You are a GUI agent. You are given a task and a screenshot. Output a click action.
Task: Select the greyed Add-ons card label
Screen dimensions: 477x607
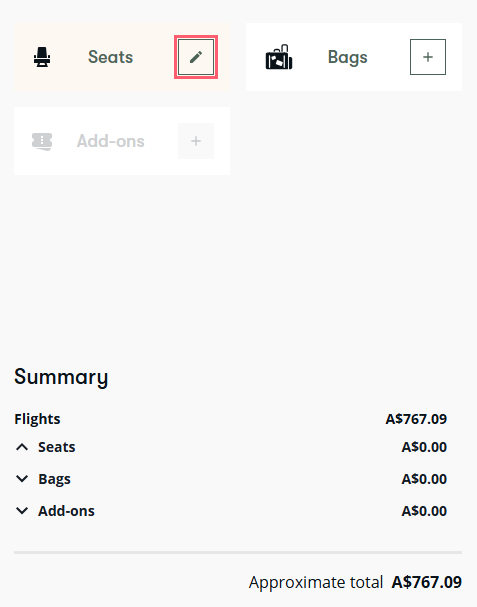pos(111,141)
